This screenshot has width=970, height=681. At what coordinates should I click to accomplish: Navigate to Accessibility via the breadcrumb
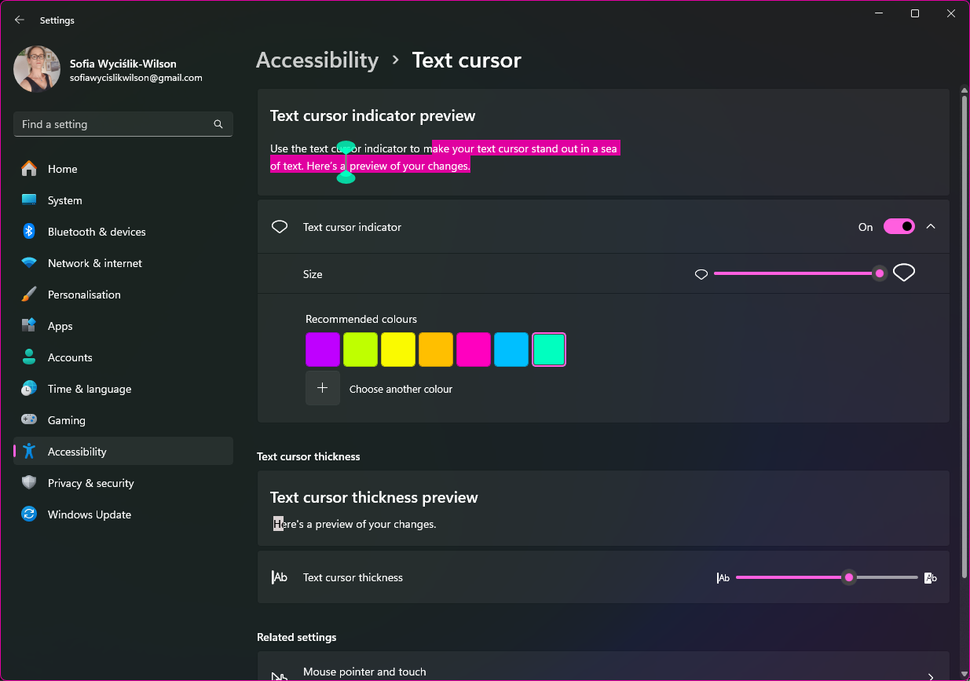317,60
